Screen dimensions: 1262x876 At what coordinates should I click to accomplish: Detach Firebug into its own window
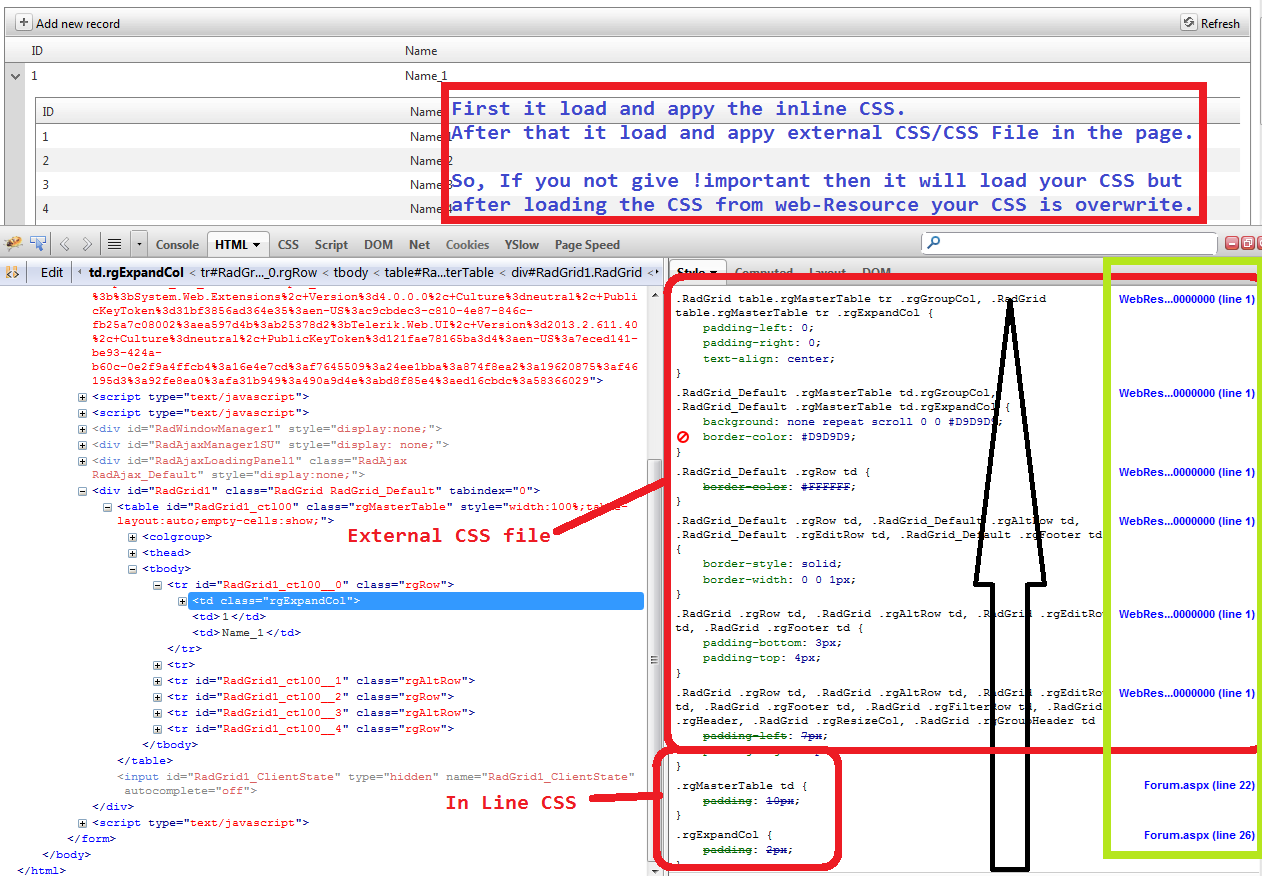(x=1249, y=243)
